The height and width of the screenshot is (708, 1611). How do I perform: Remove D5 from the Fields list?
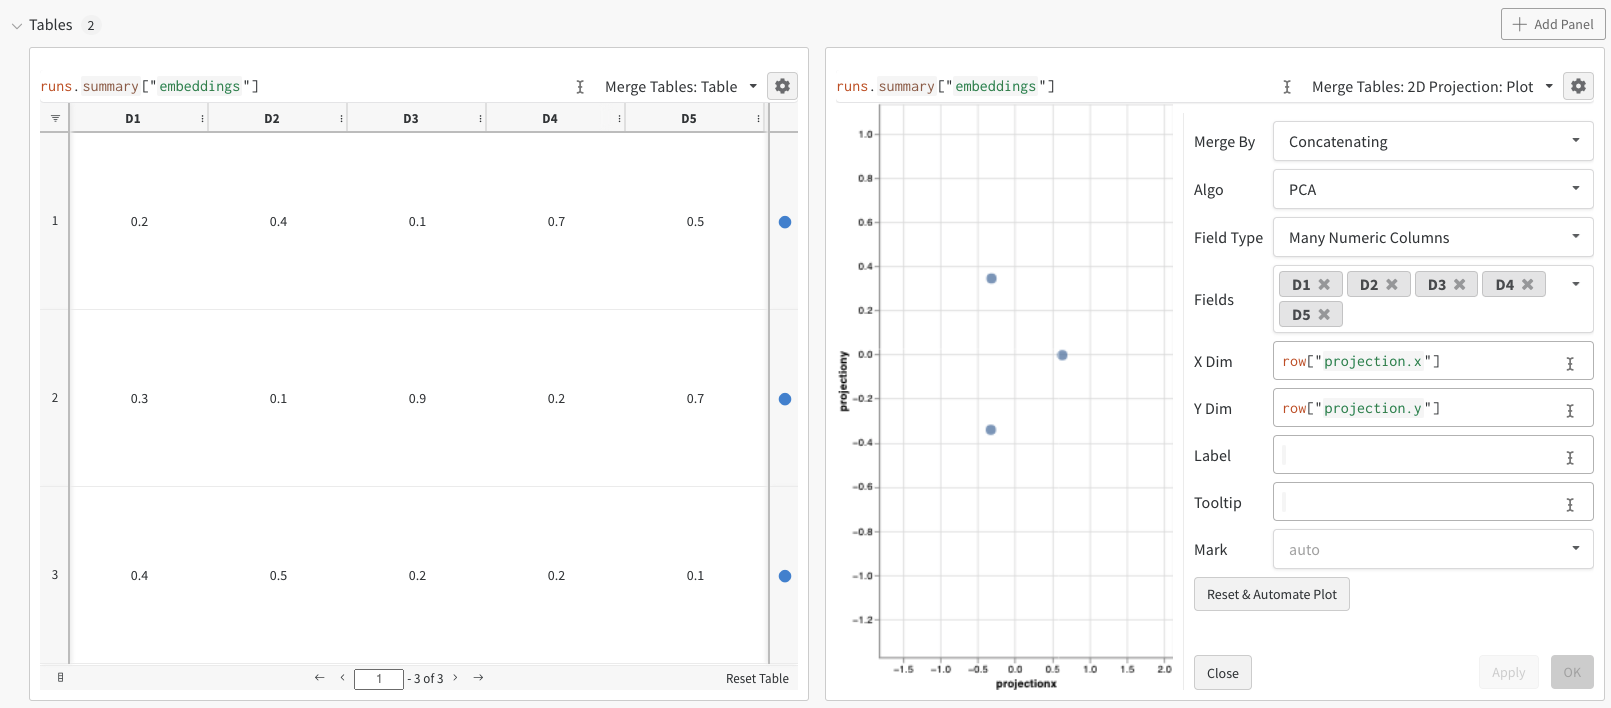tap(1324, 315)
